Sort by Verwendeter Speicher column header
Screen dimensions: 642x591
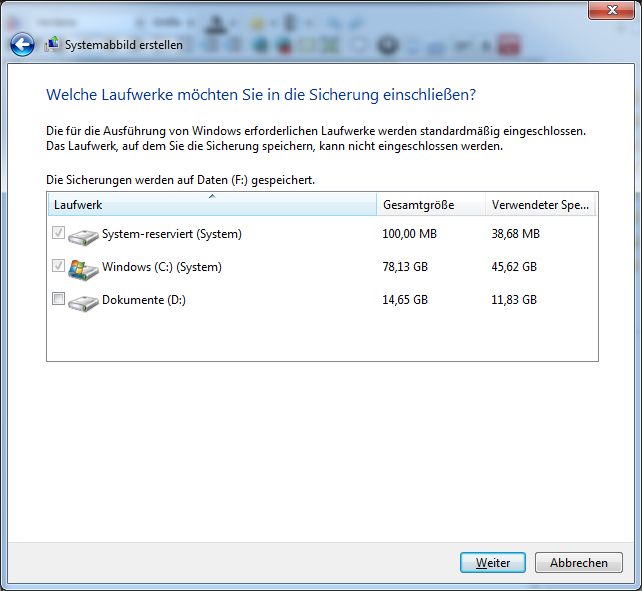pyautogui.click(x=541, y=205)
